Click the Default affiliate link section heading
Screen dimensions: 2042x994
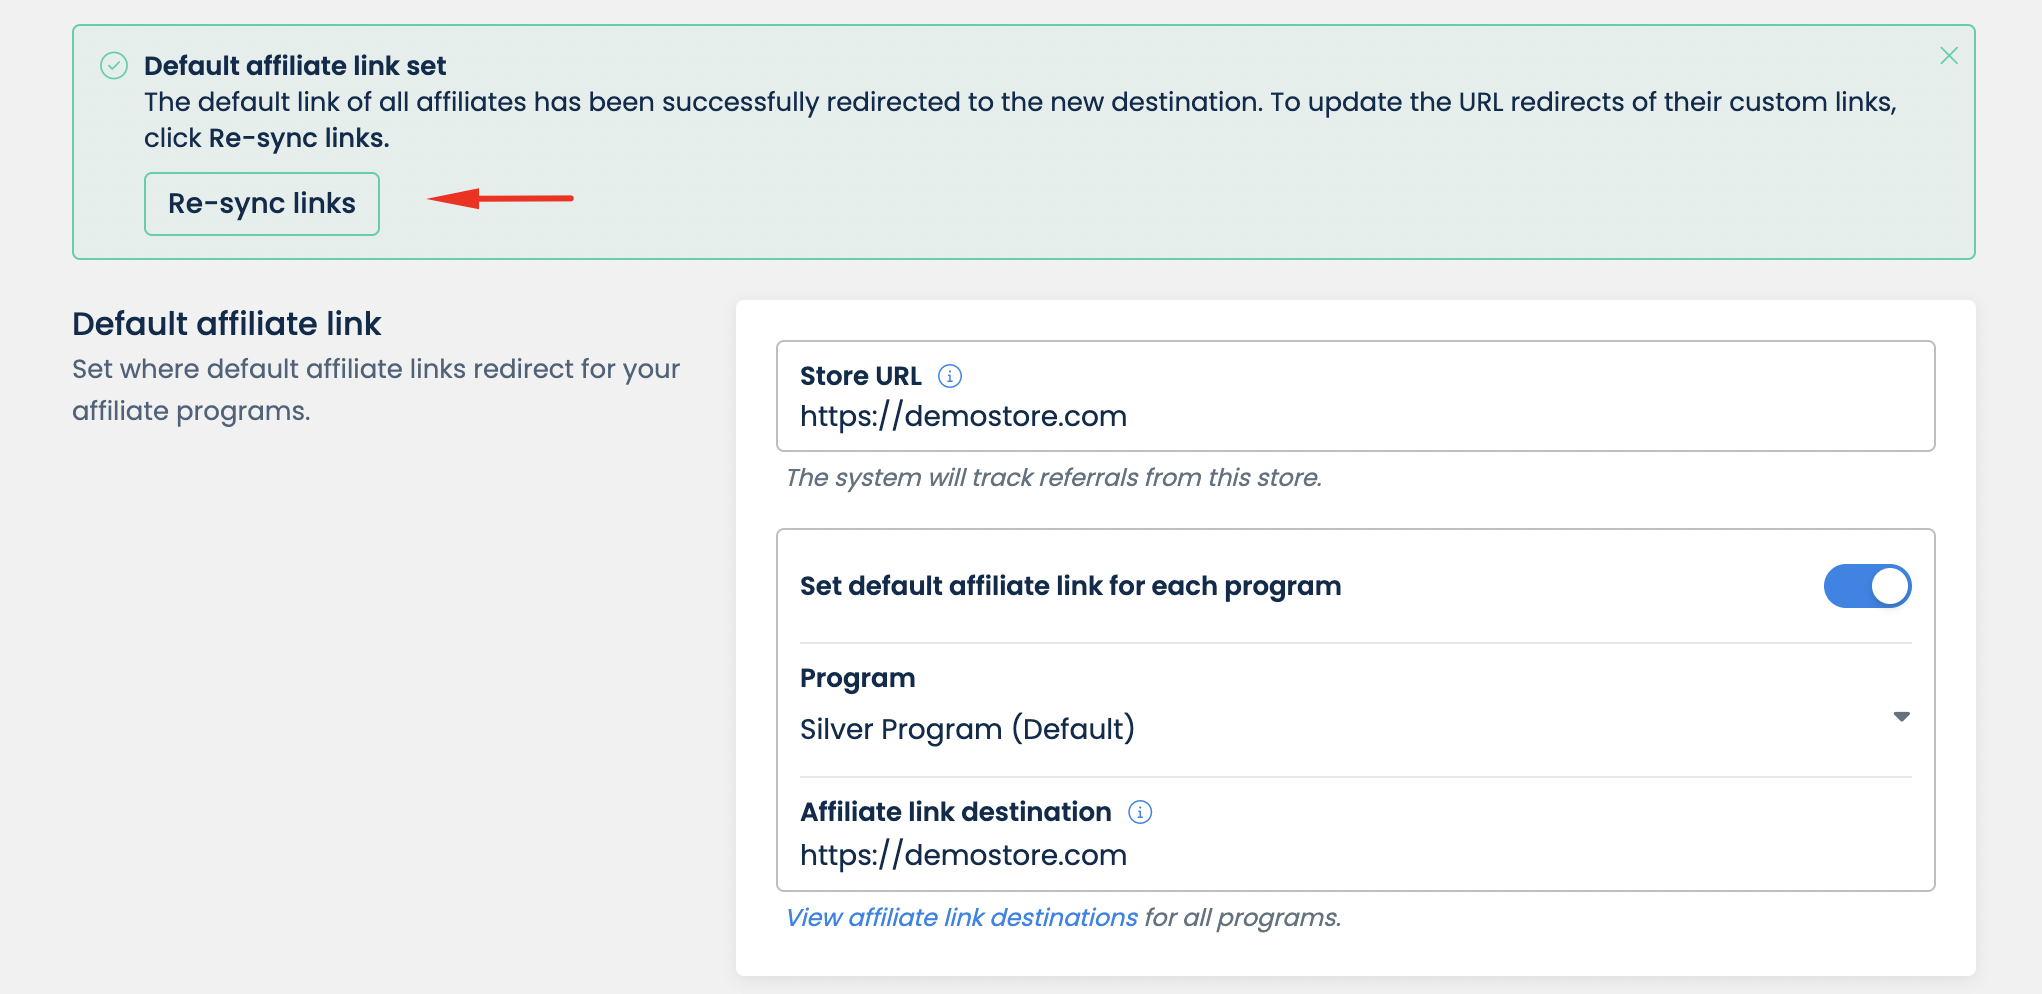click(226, 324)
